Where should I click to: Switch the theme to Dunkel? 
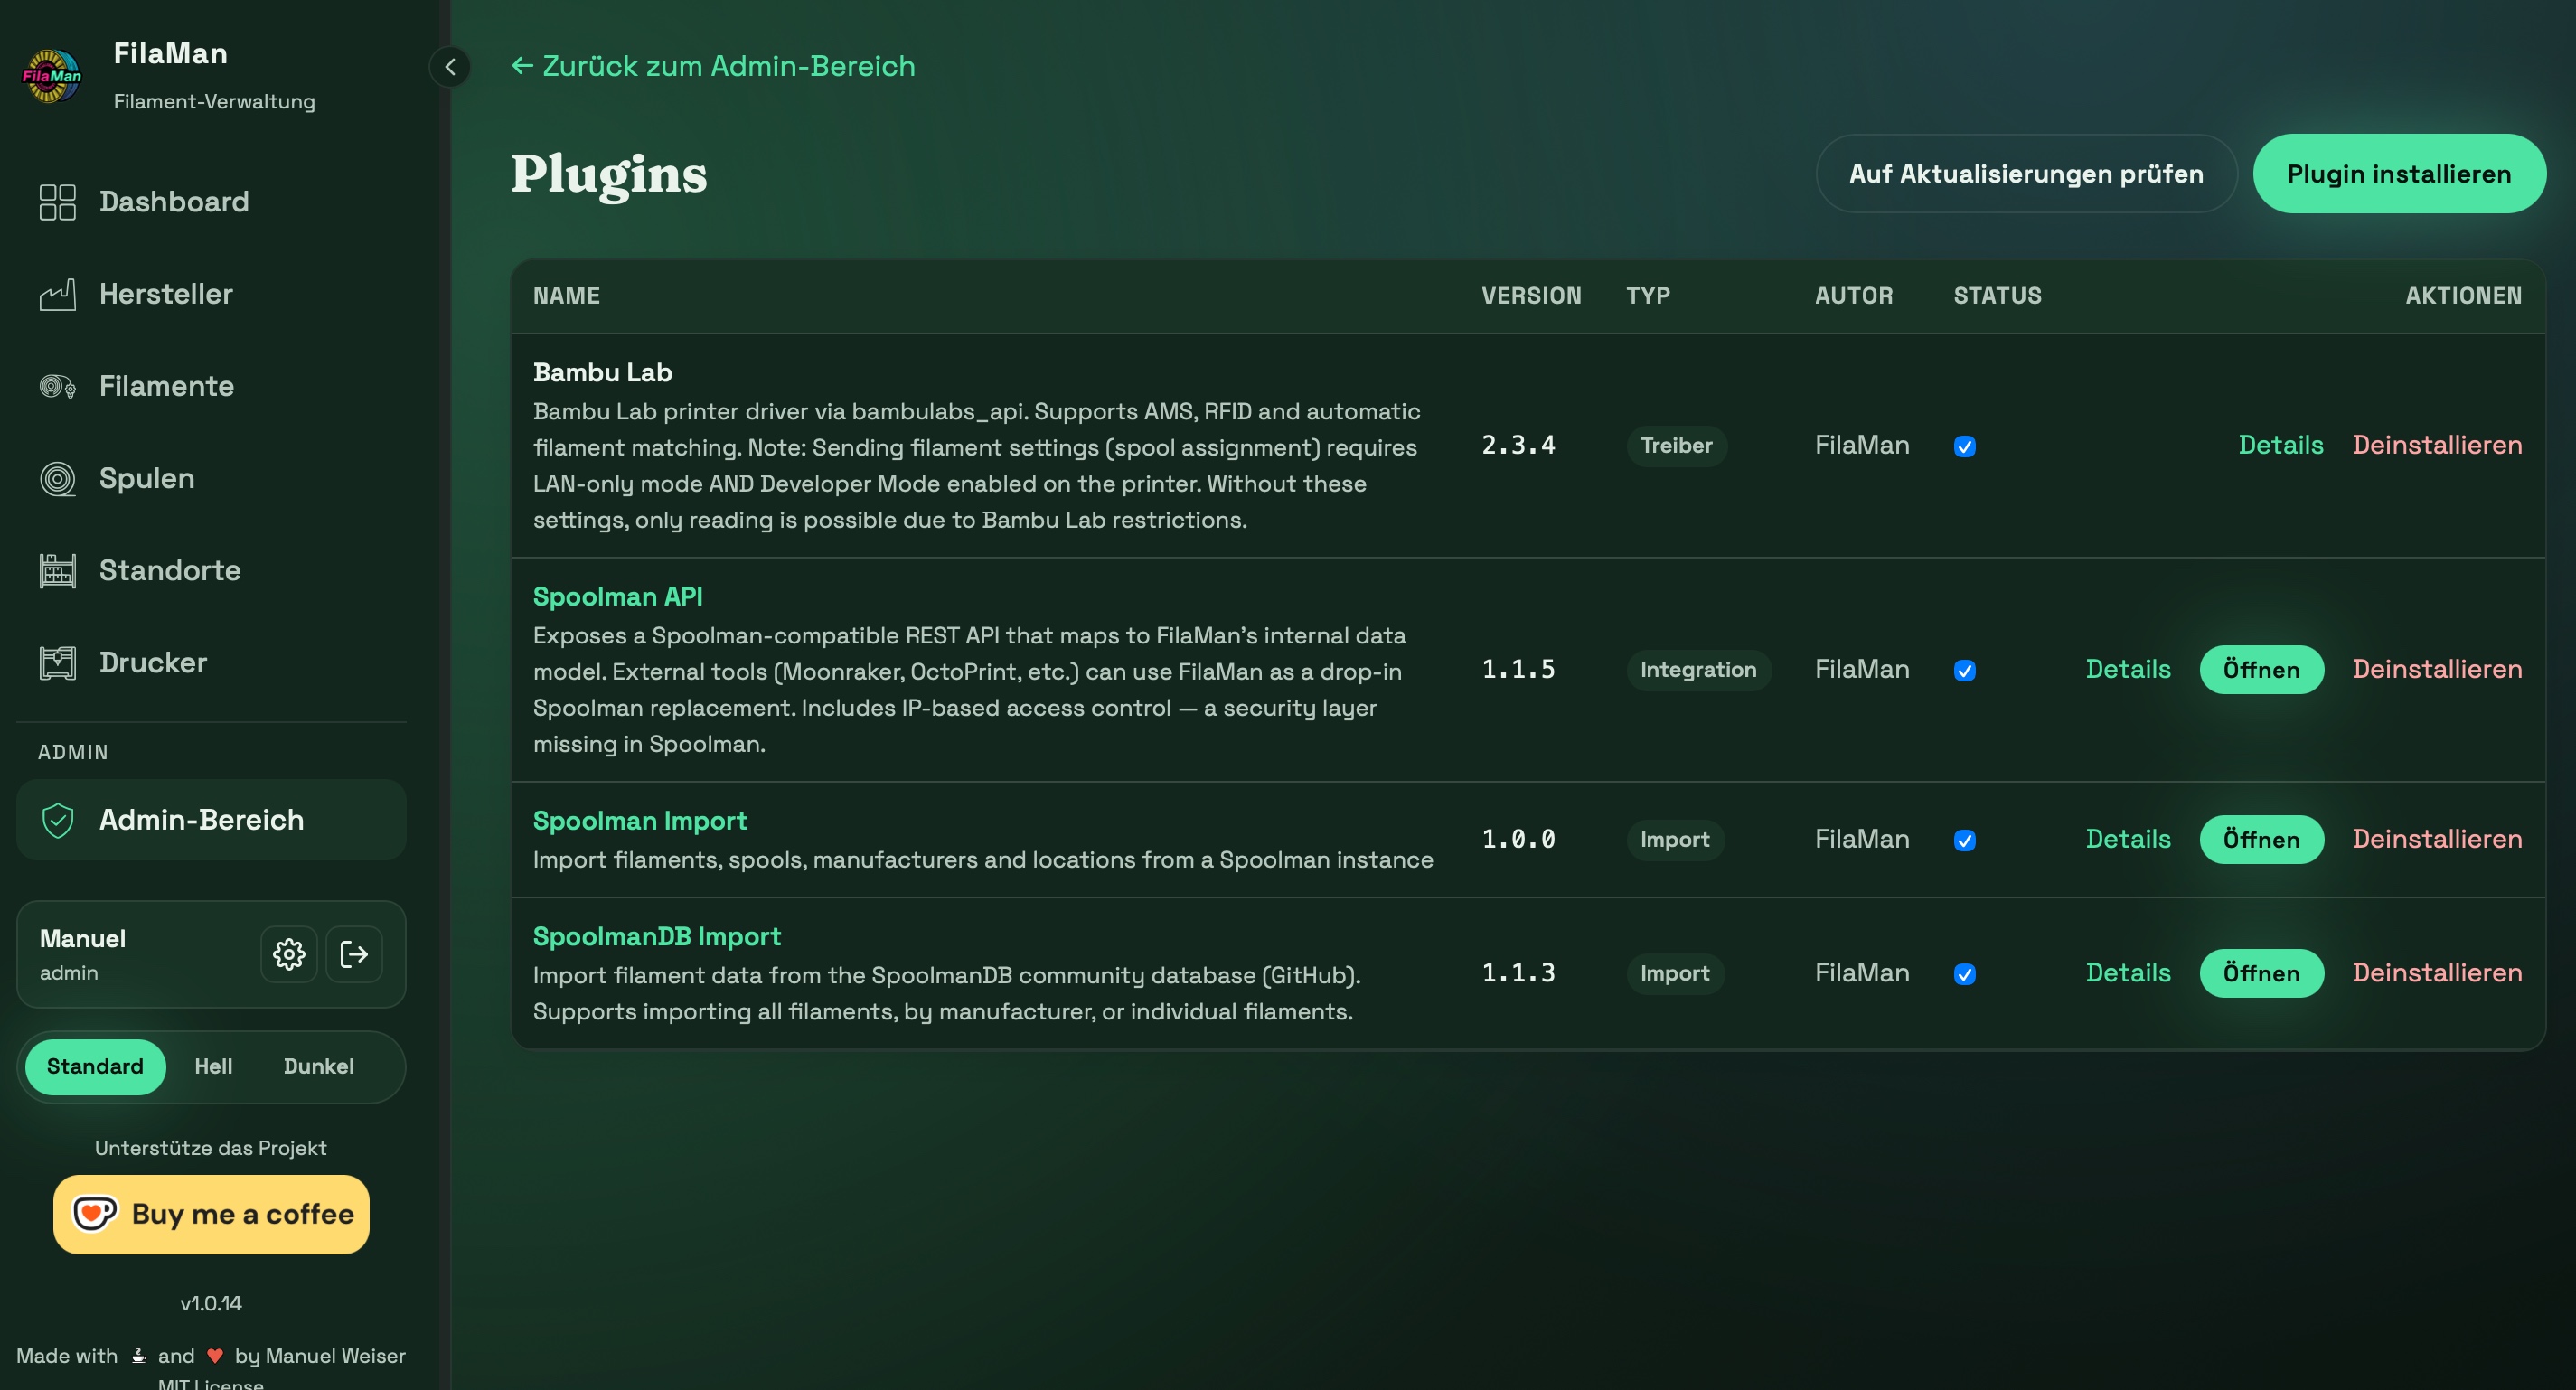318,1066
